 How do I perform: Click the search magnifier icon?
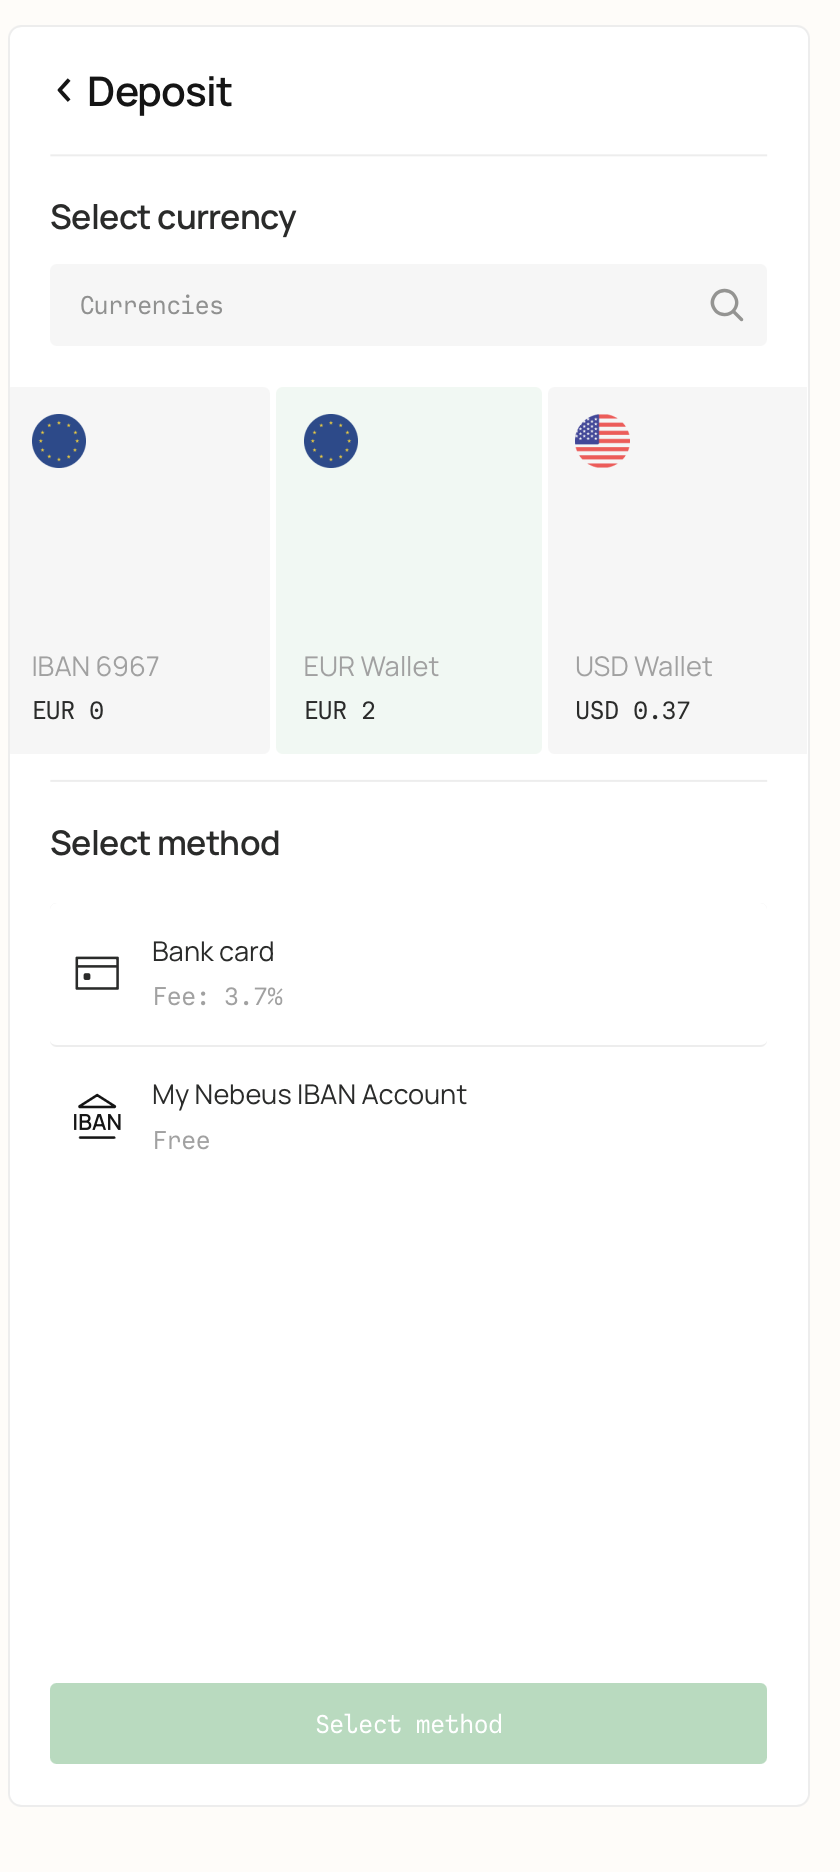click(726, 305)
